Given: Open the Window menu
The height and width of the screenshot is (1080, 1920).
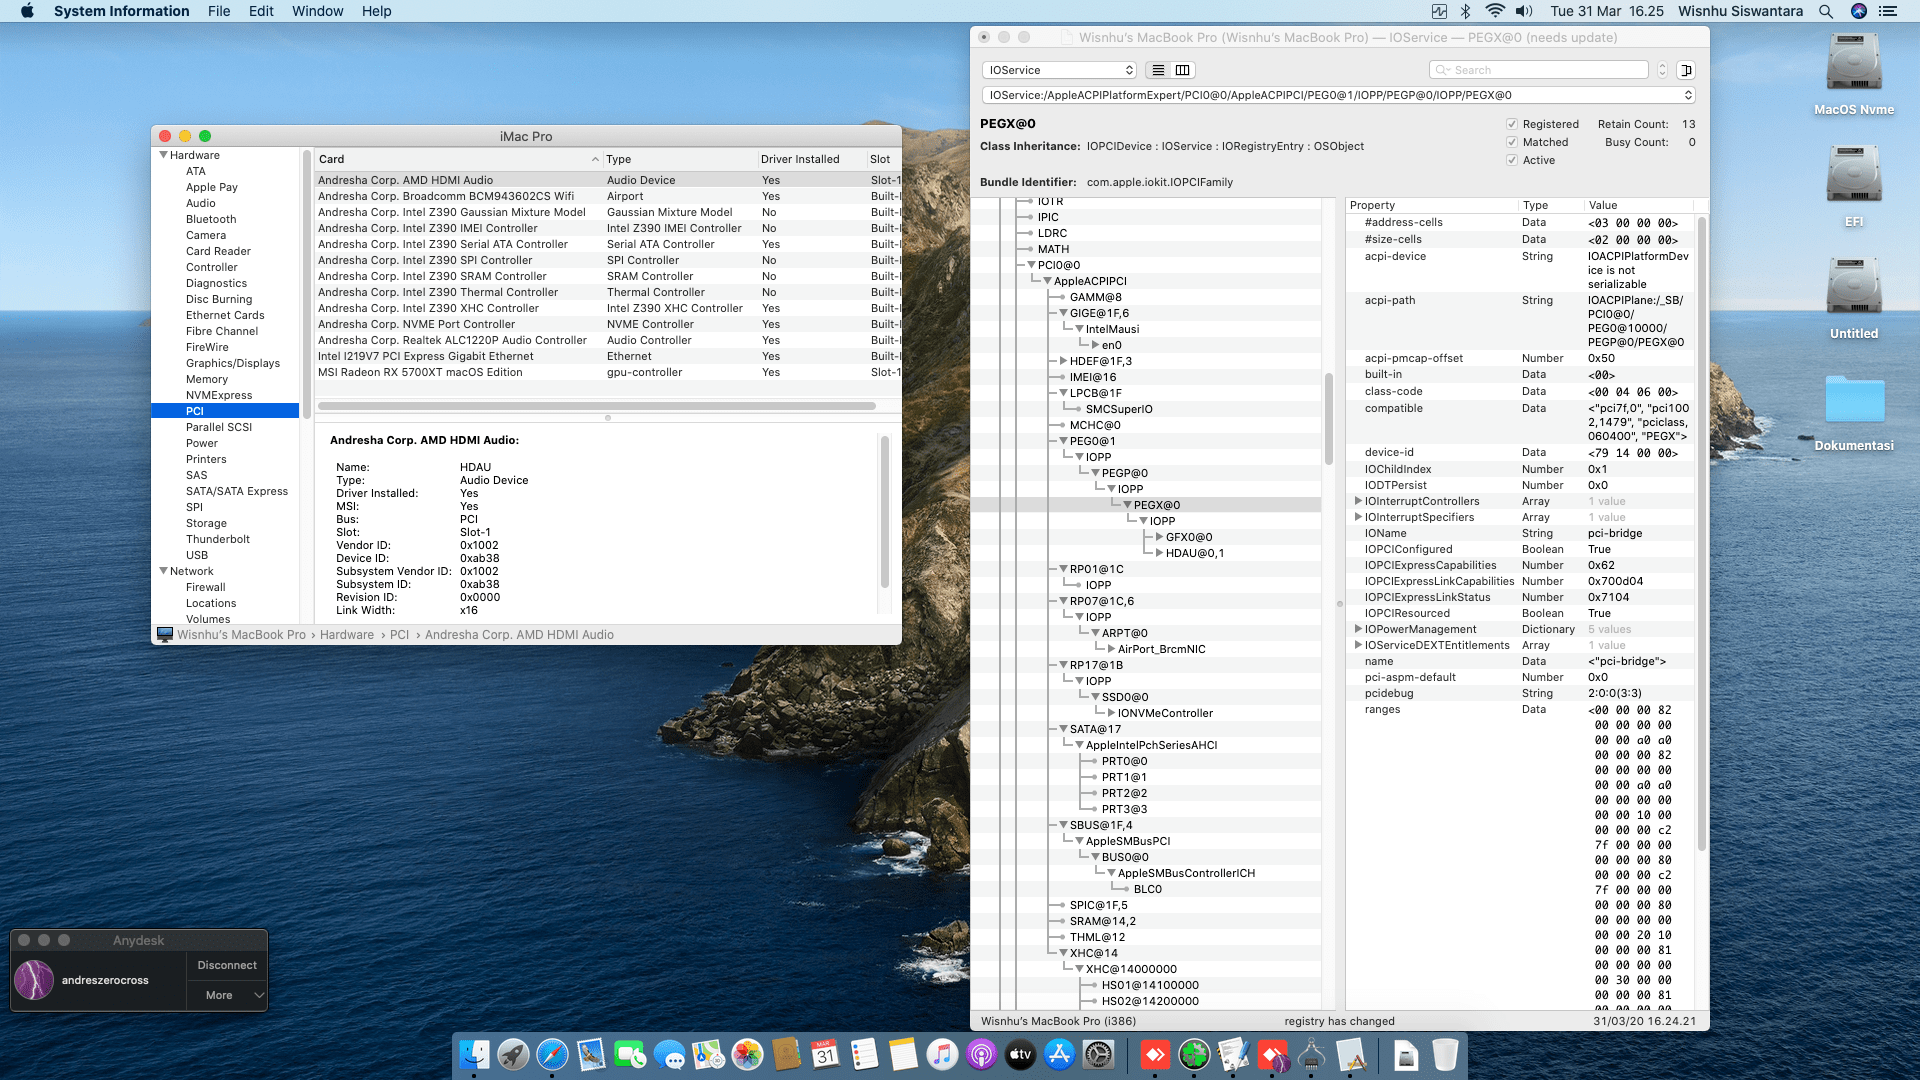Looking at the screenshot, I should coord(317,11).
